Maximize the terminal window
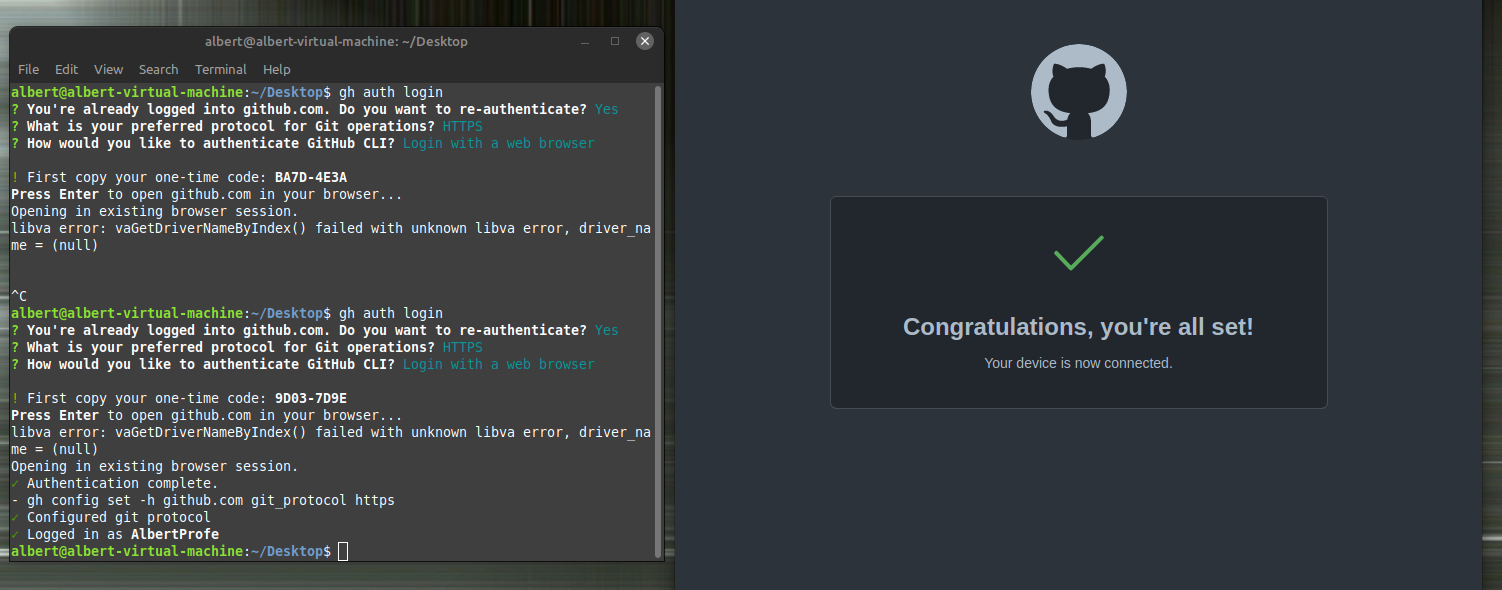1502x590 pixels. pyautogui.click(x=614, y=41)
